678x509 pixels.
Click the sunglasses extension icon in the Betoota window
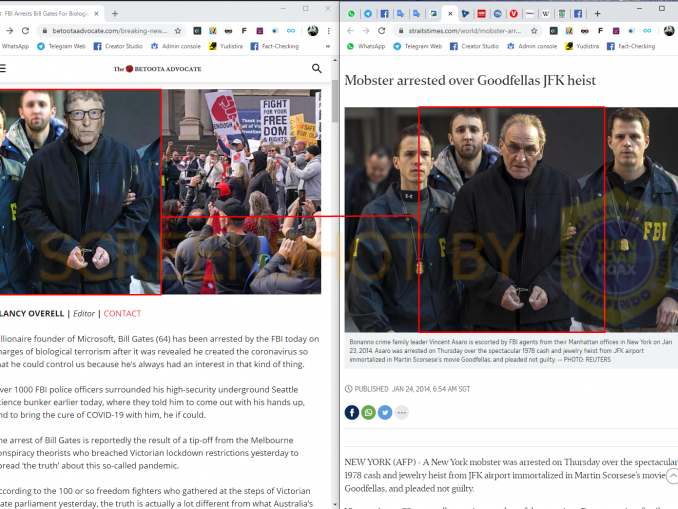[228, 31]
